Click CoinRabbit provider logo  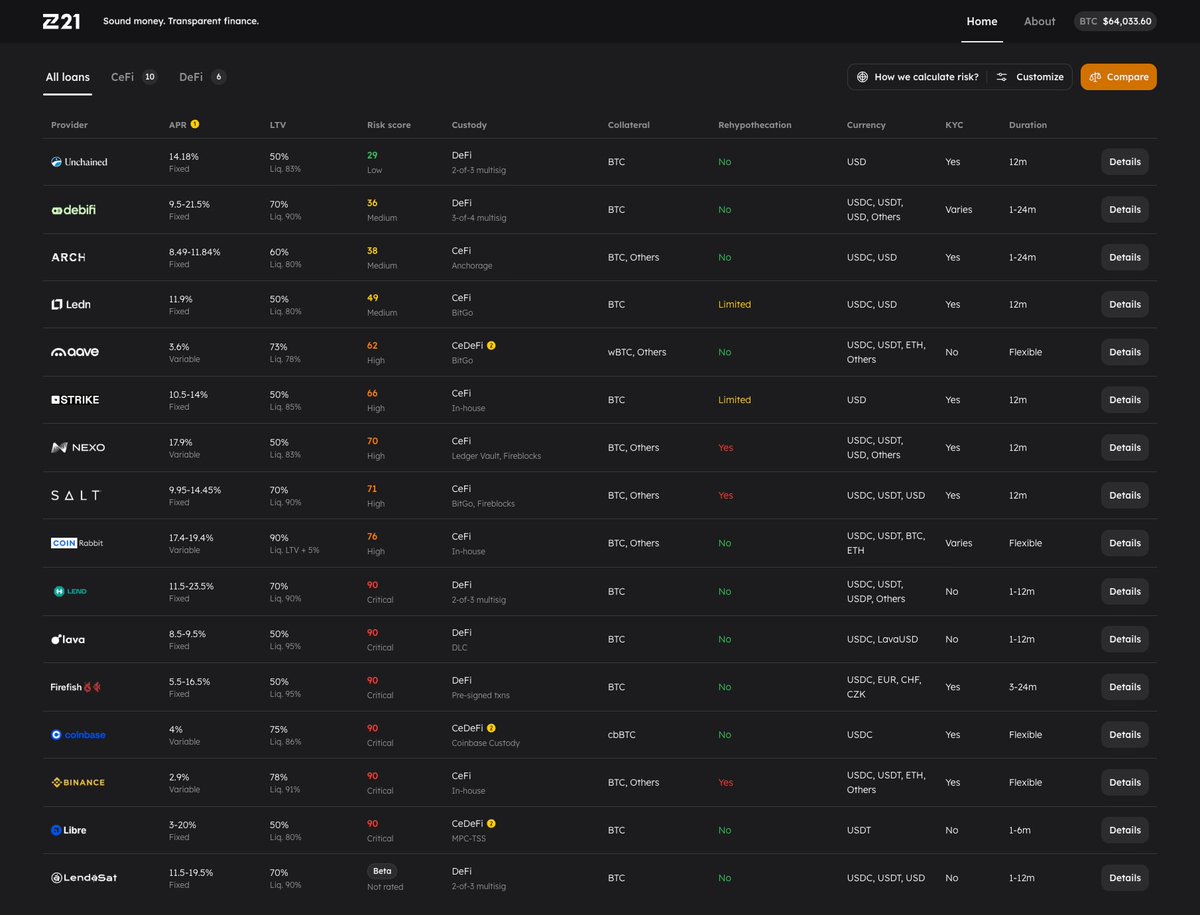pyautogui.click(x=77, y=543)
